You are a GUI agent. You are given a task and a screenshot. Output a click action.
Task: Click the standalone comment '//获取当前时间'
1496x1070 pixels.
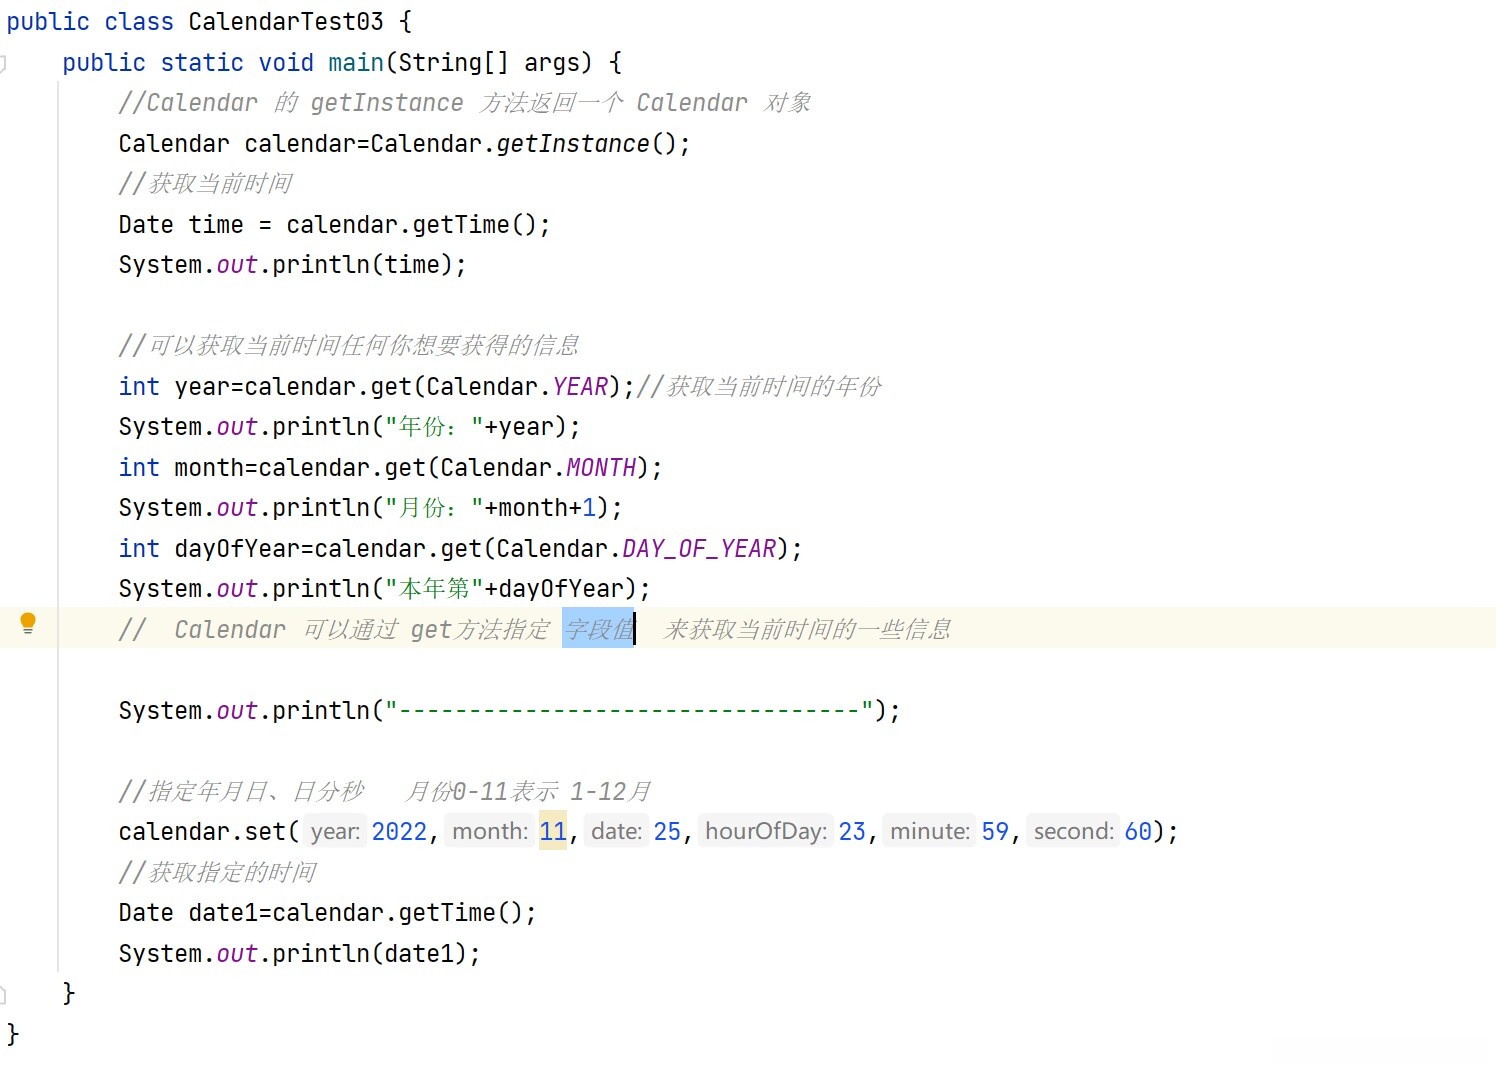click(x=205, y=184)
